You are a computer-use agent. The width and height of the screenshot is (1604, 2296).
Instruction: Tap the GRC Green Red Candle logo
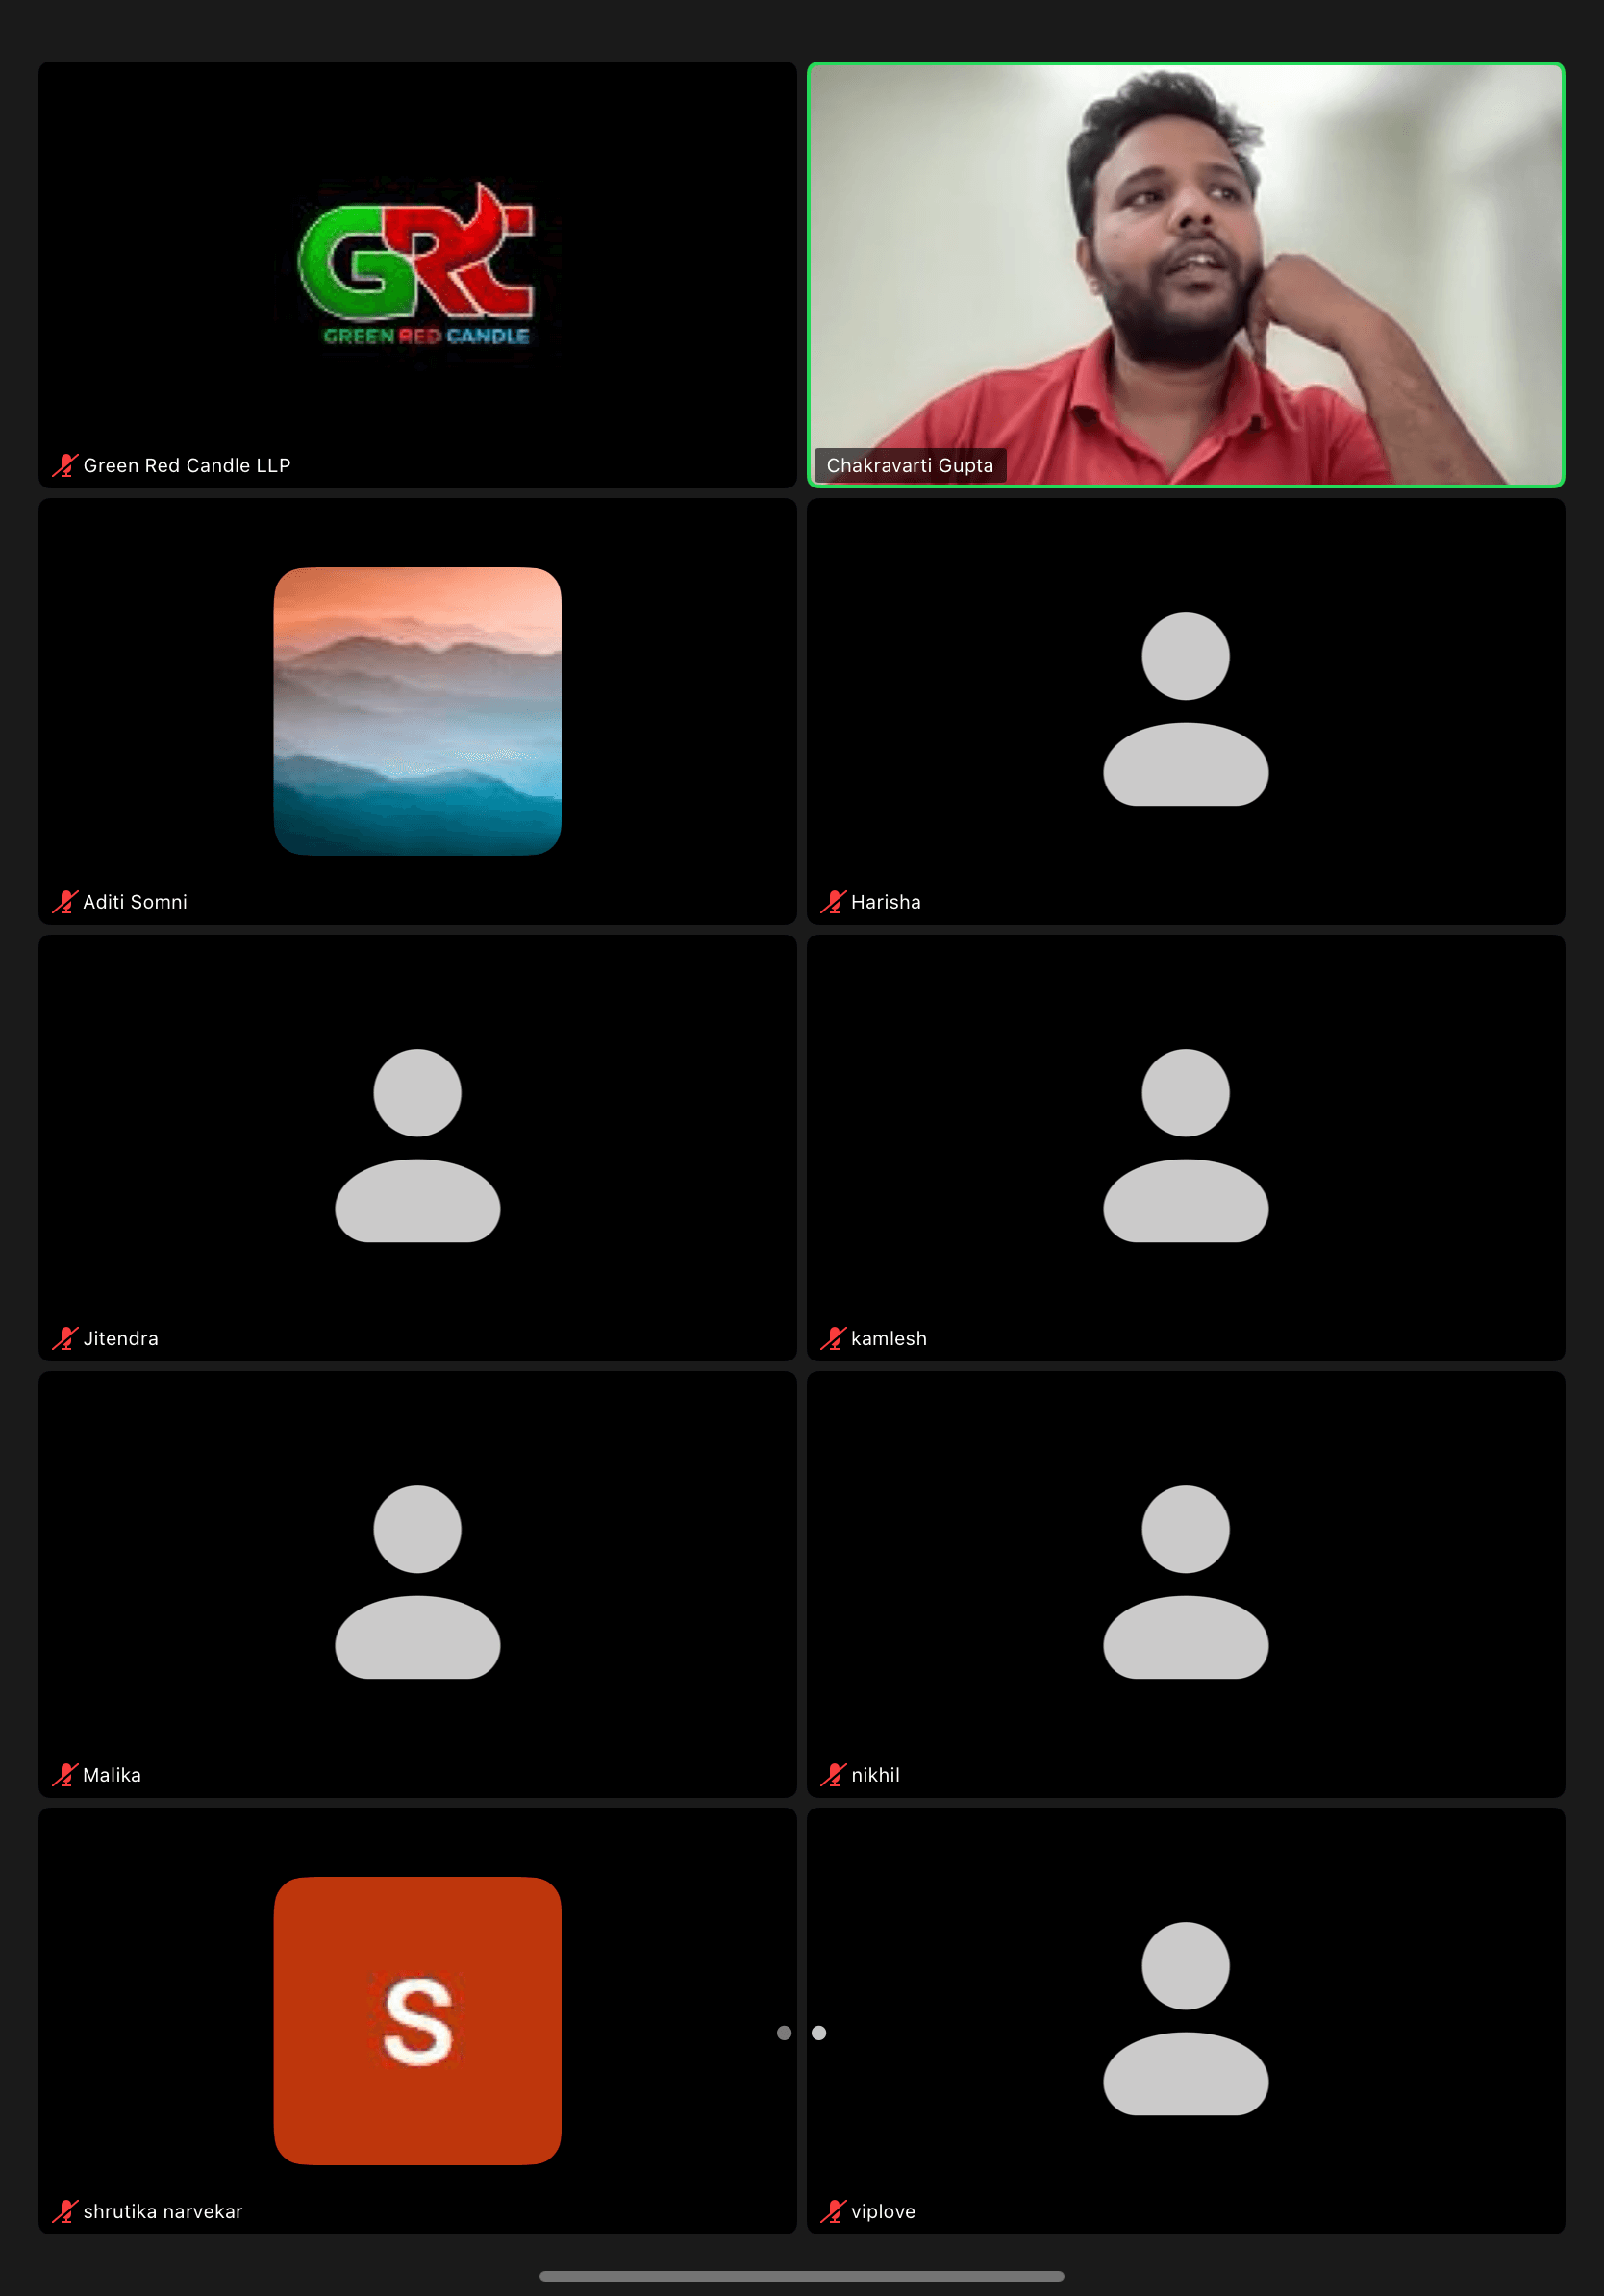[x=417, y=265]
